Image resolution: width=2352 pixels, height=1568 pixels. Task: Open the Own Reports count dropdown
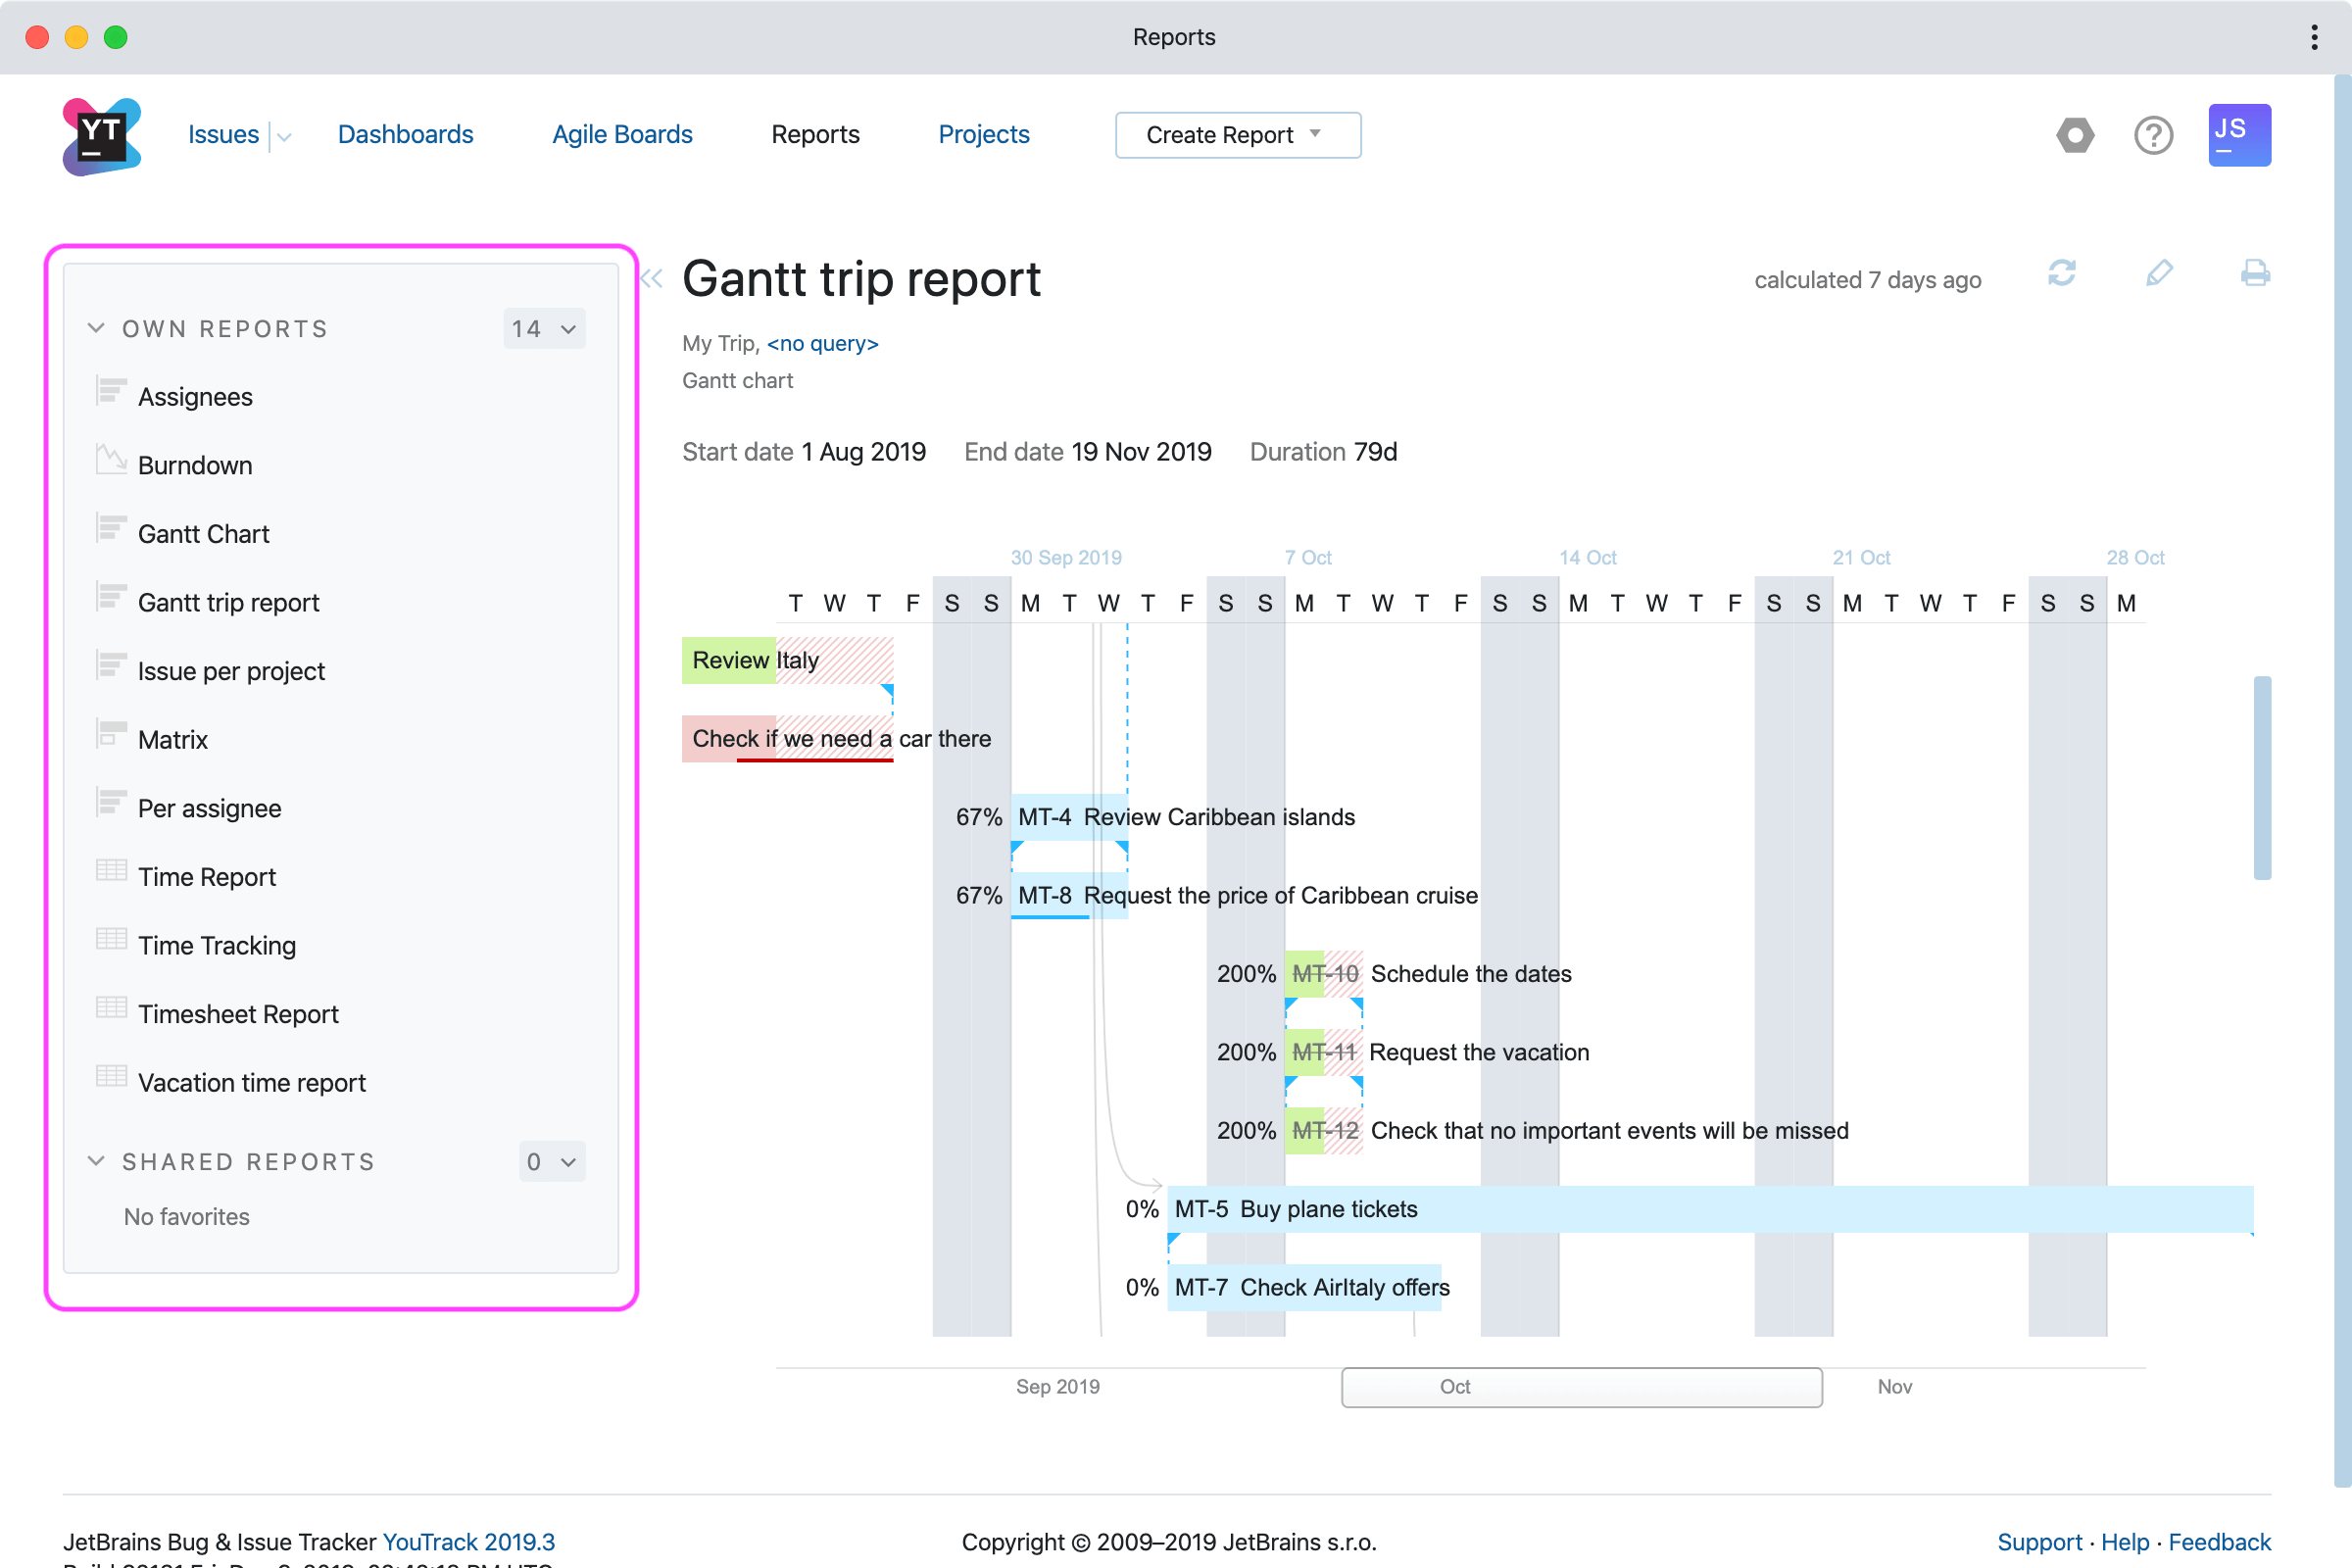(543, 328)
